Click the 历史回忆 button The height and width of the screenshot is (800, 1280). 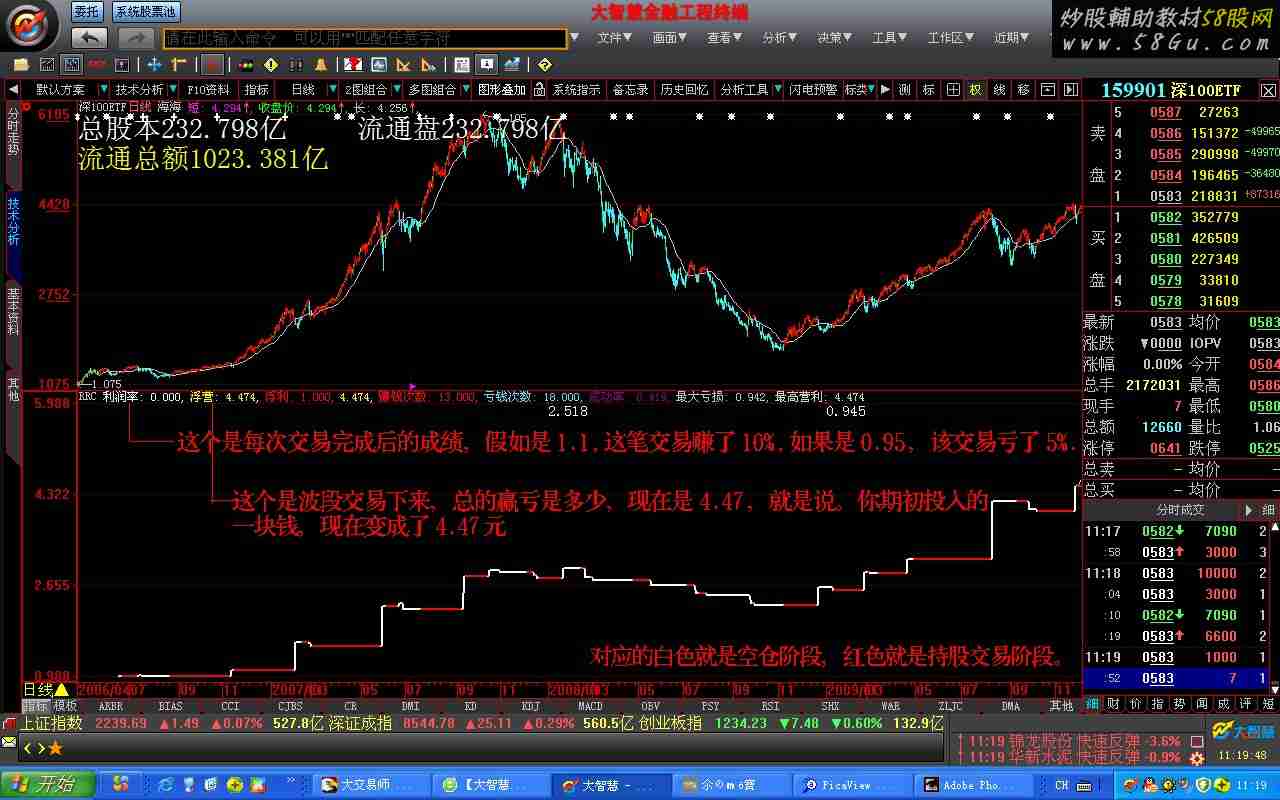click(684, 89)
